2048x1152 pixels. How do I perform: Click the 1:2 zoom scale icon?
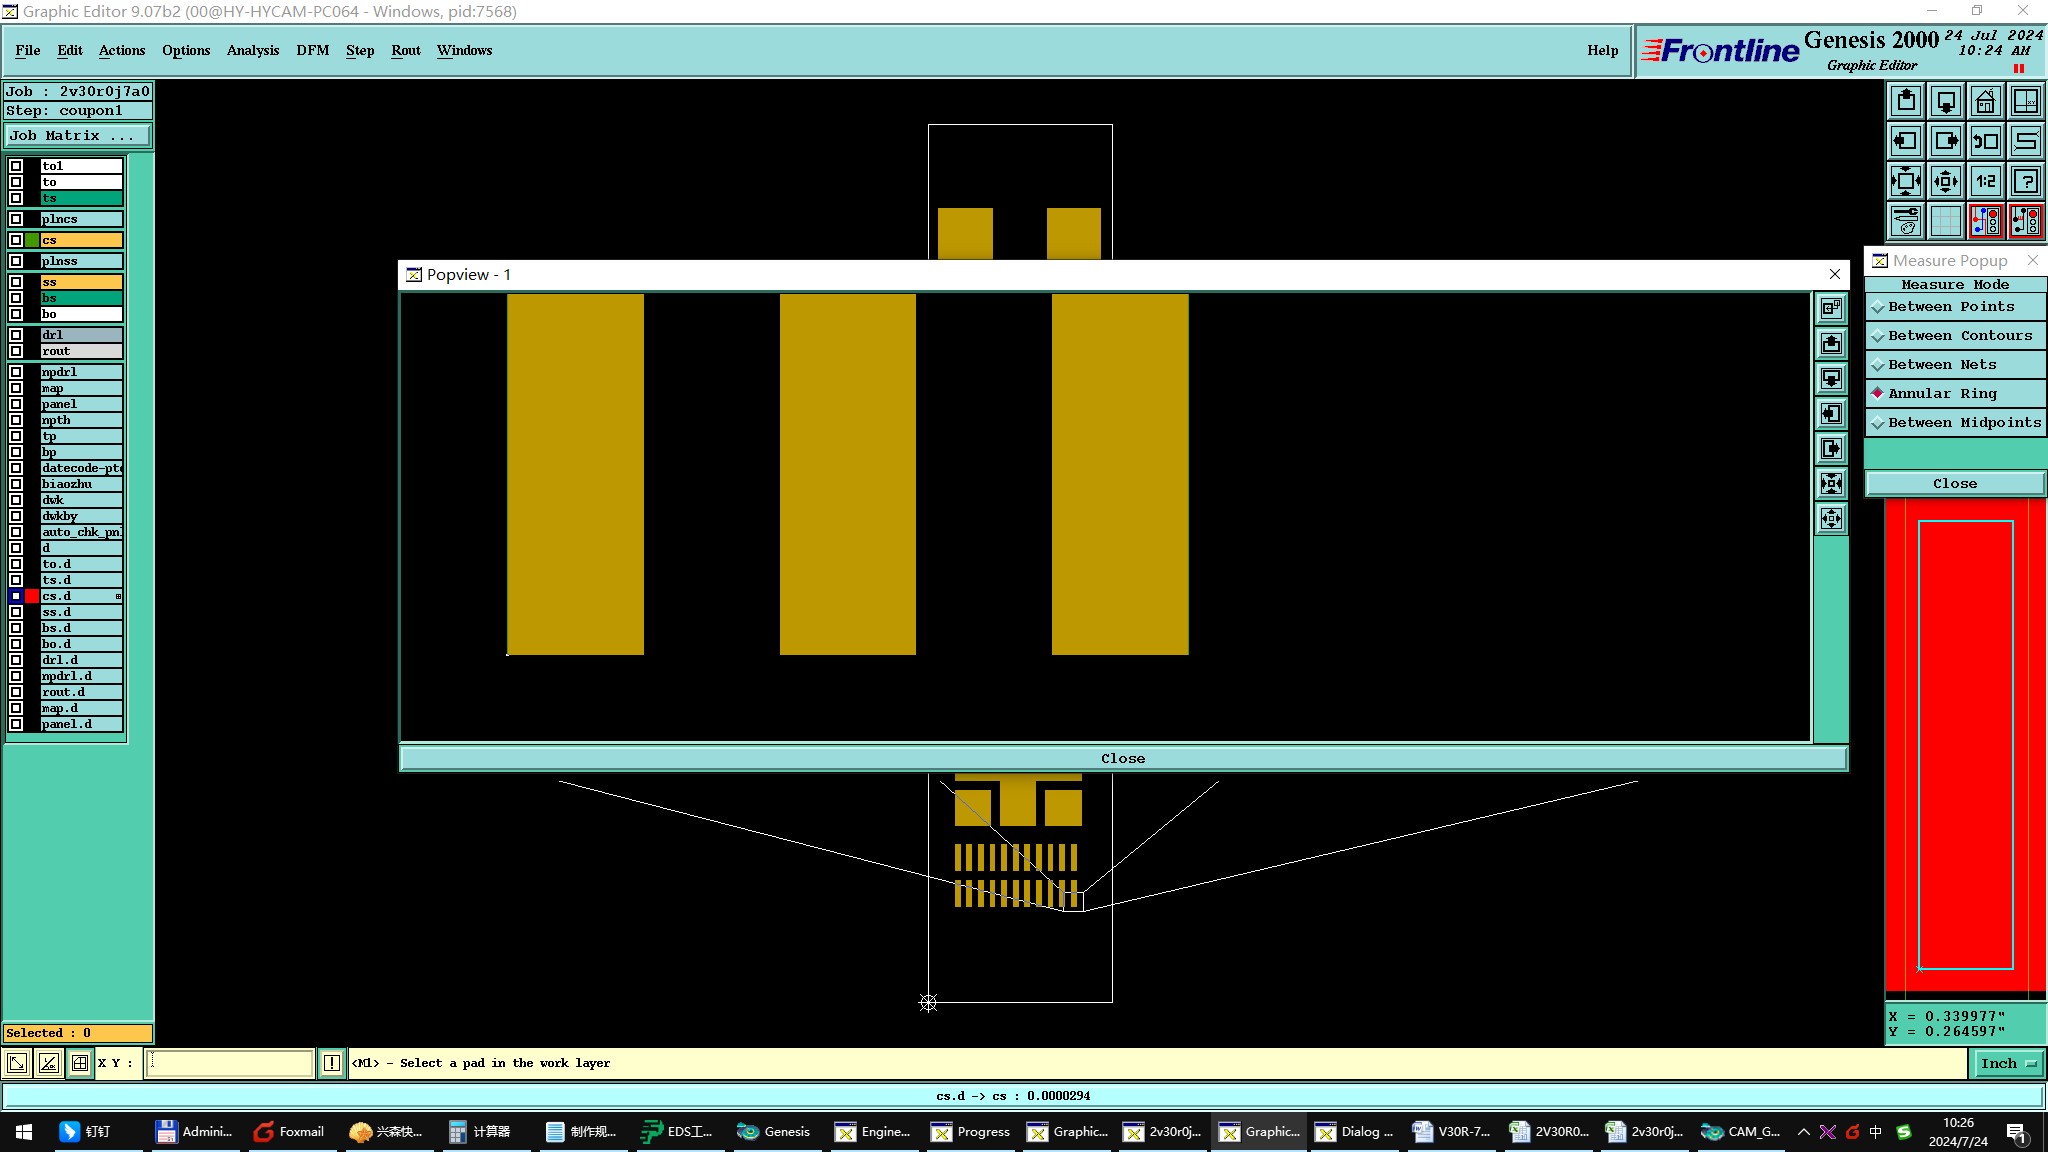(x=1985, y=181)
